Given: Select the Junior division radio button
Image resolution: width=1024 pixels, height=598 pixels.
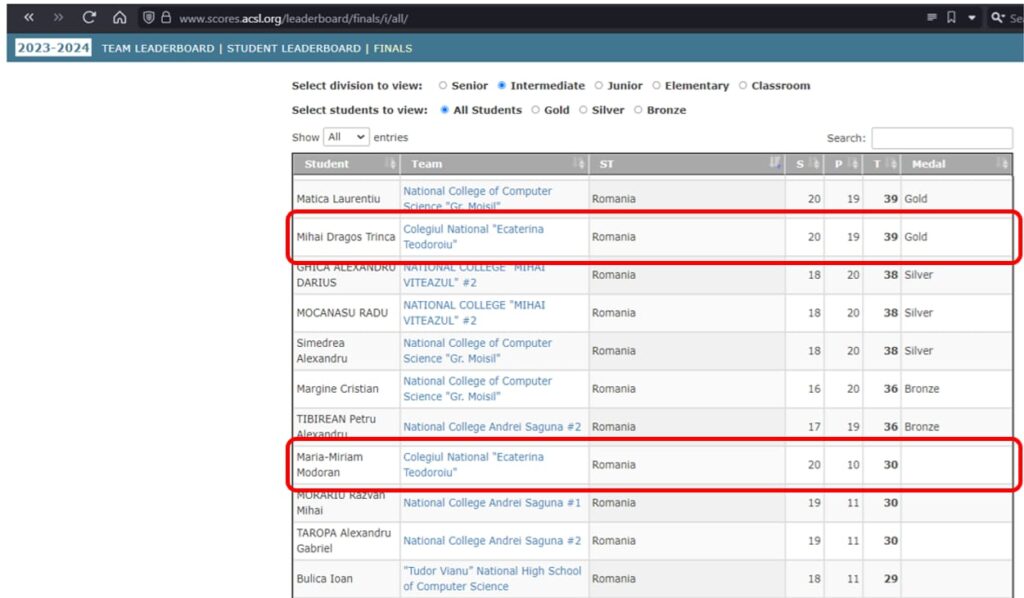Looking at the screenshot, I should click(599, 86).
